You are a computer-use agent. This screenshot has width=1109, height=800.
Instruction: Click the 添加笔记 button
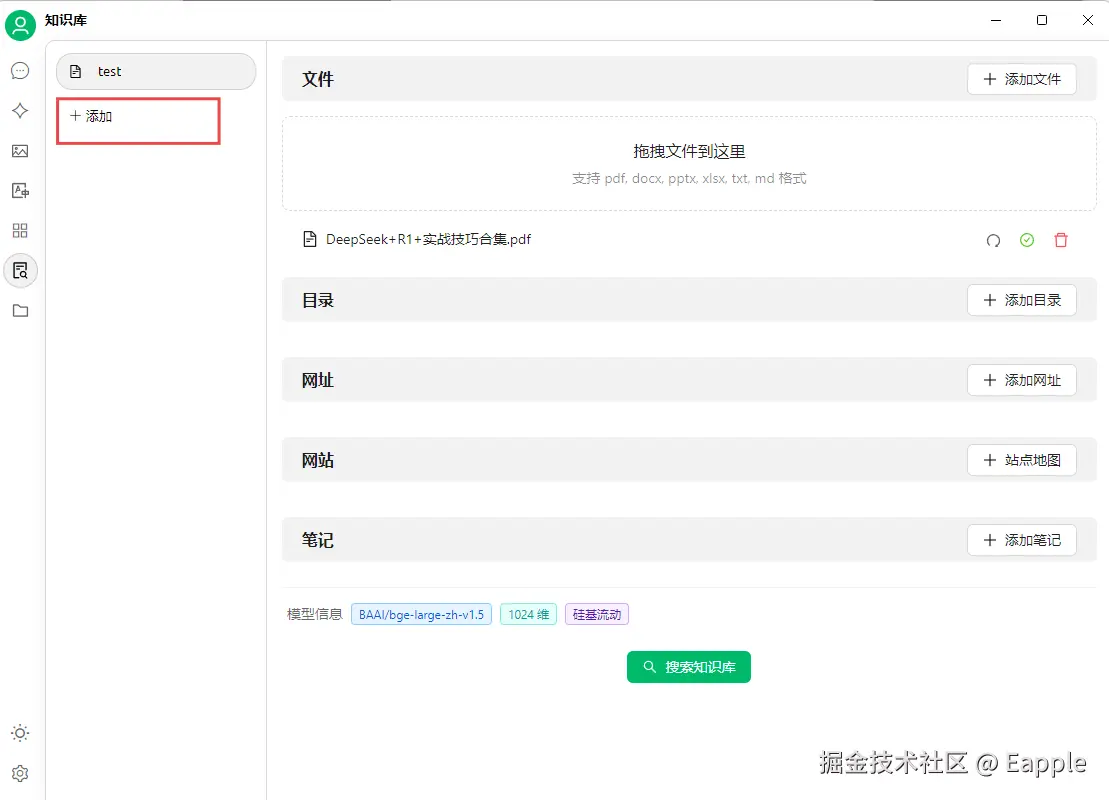[1021, 540]
